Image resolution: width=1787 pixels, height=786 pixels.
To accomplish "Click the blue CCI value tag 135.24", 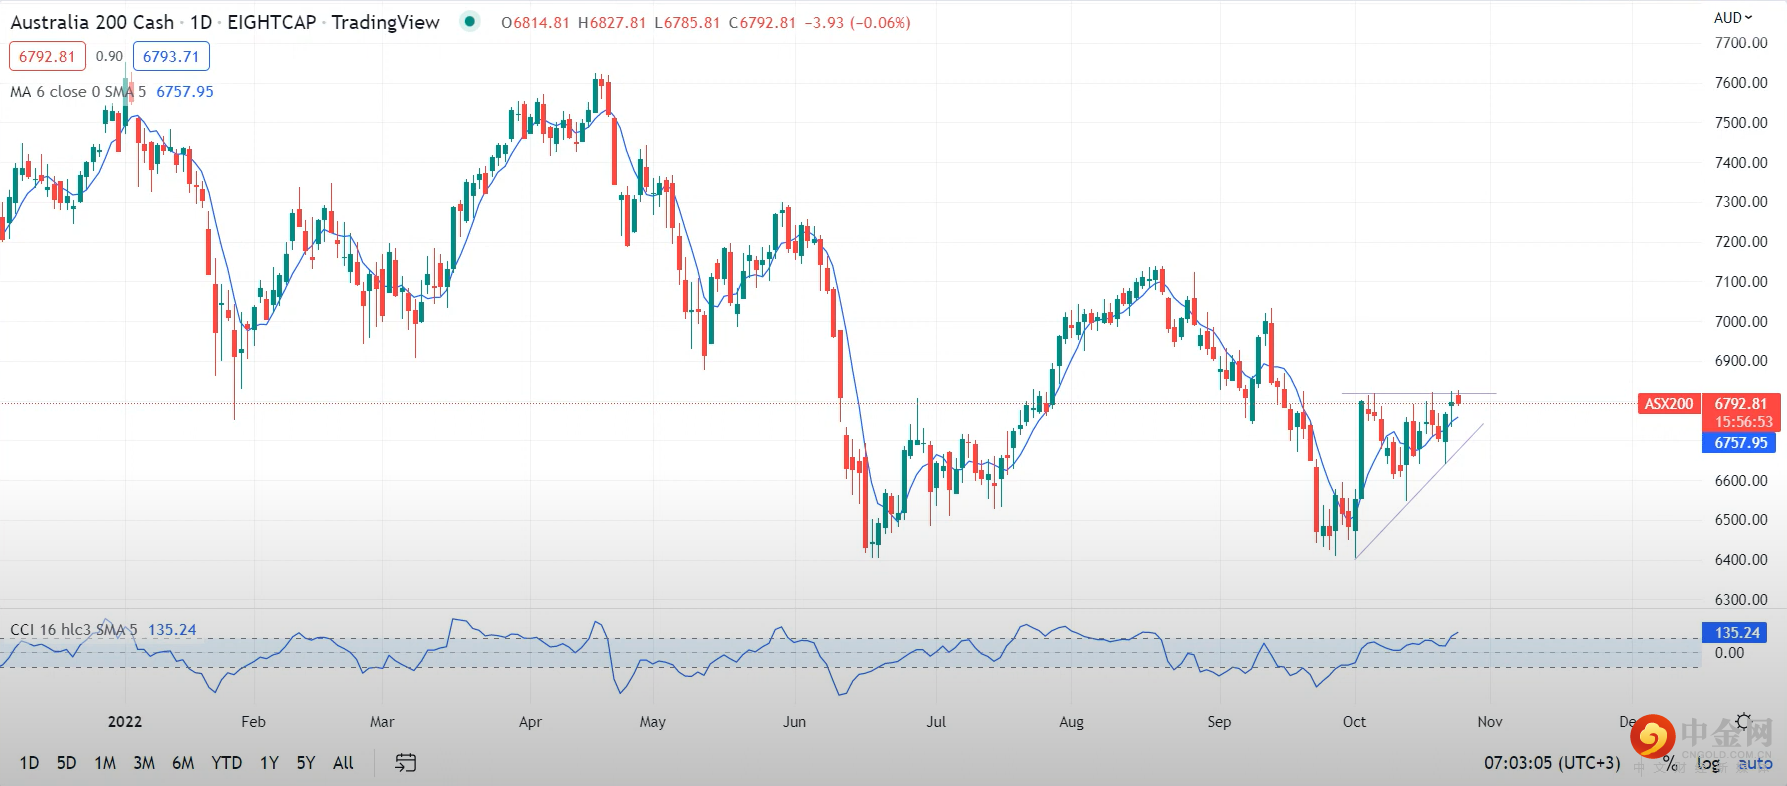I will coord(1735,632).
